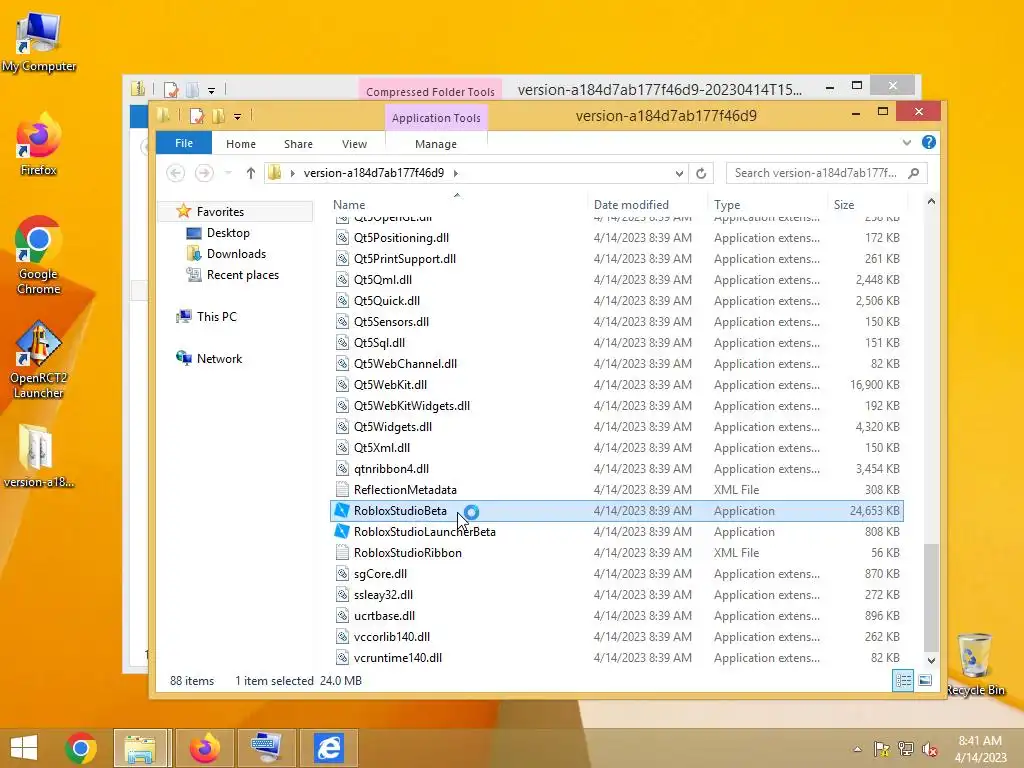Expand the address bar history dropdown
The height and width of the screenshot is (768, 1024).
(679, 173)
